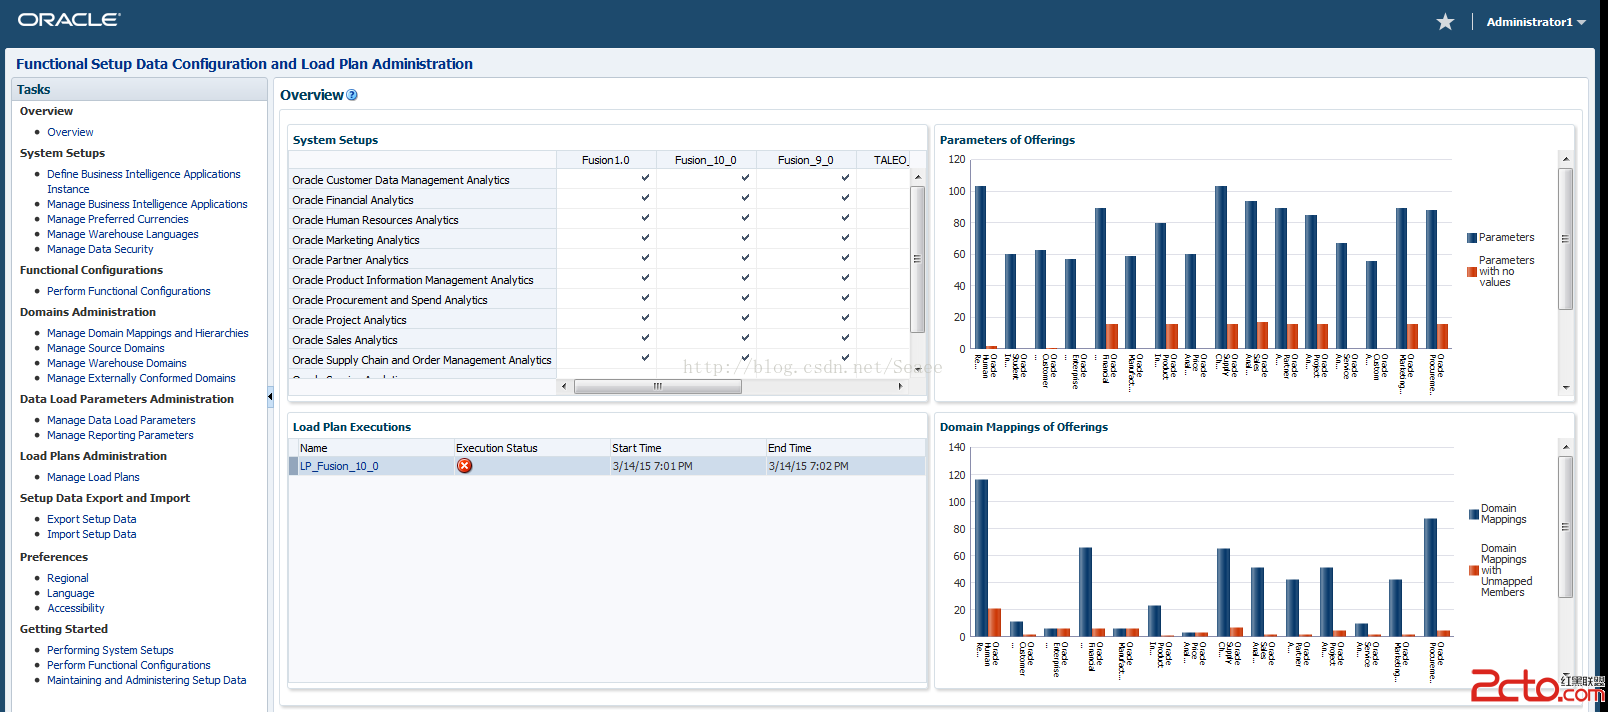The height and width of the screenshot is (712, 1608).
Task: Open the Overview link in Tasks
Action: click(x=70, y=132)
